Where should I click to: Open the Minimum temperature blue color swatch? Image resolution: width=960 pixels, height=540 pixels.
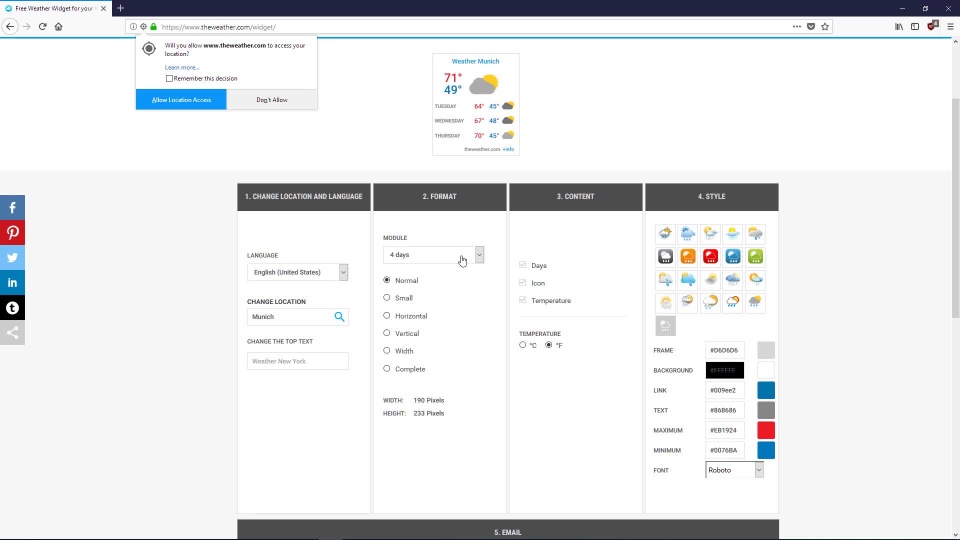[766, 450]
